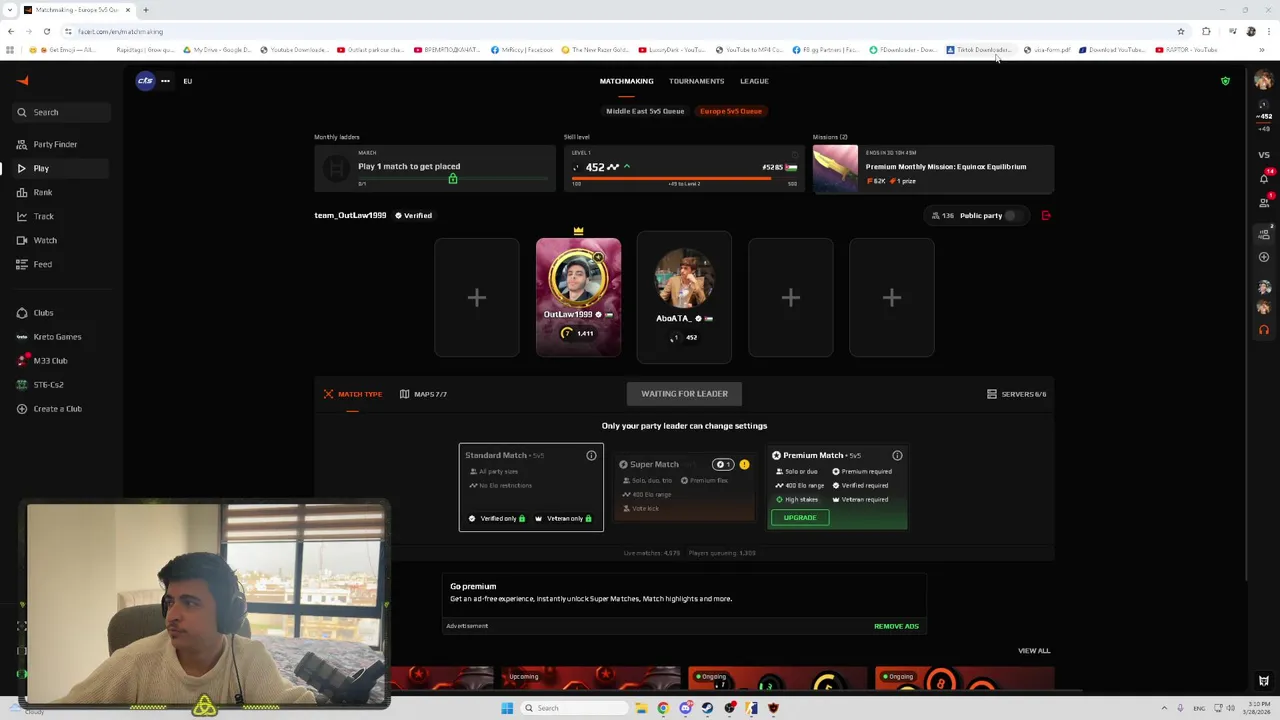Open the EU region selector

(187, 81)
